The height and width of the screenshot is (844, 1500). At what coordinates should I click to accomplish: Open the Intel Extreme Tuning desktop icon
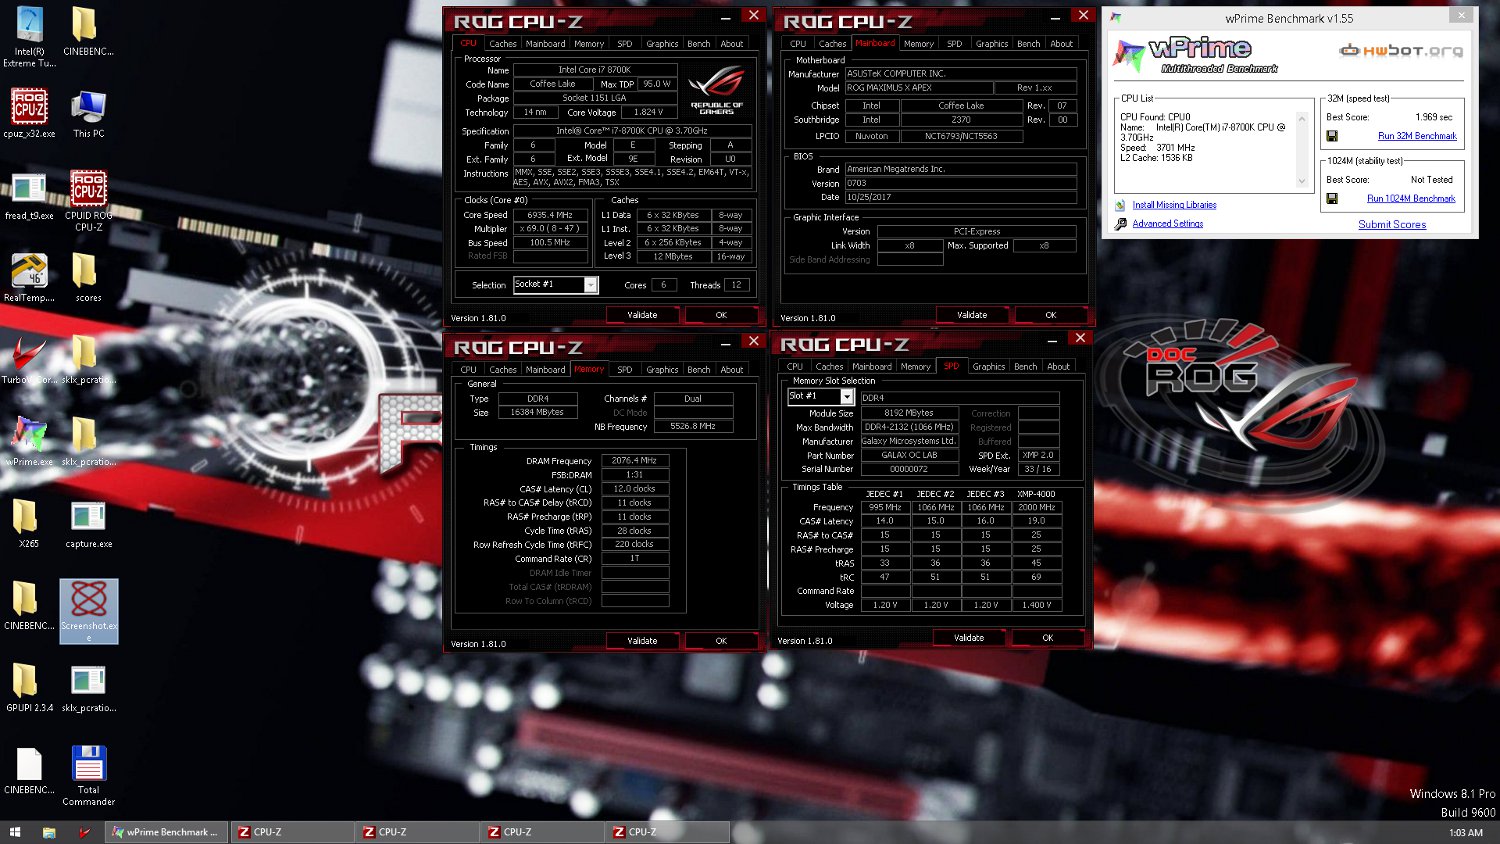[29, 37]
